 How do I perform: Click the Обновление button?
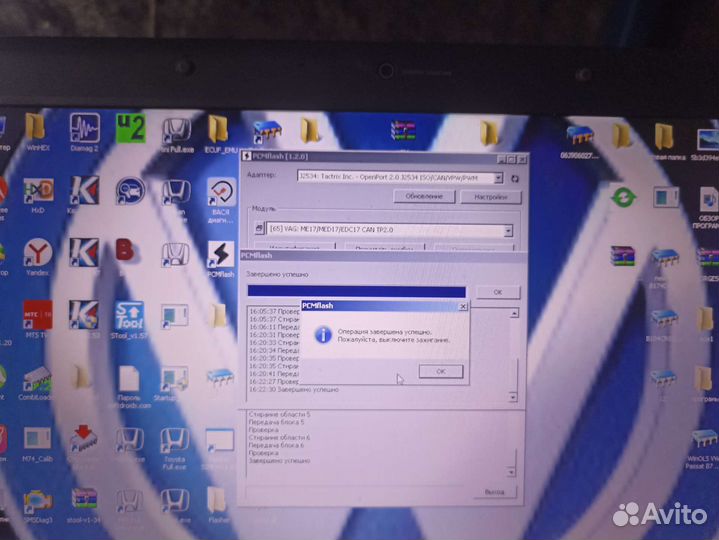424,196
